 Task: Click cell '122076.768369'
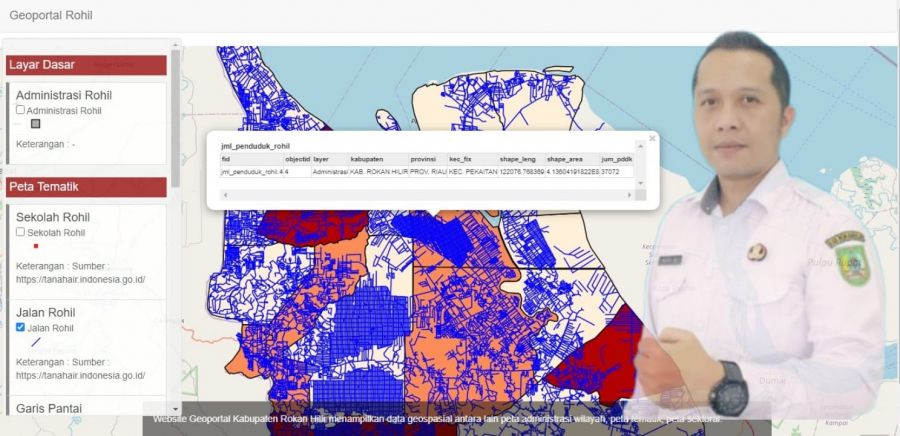(522, 172)
